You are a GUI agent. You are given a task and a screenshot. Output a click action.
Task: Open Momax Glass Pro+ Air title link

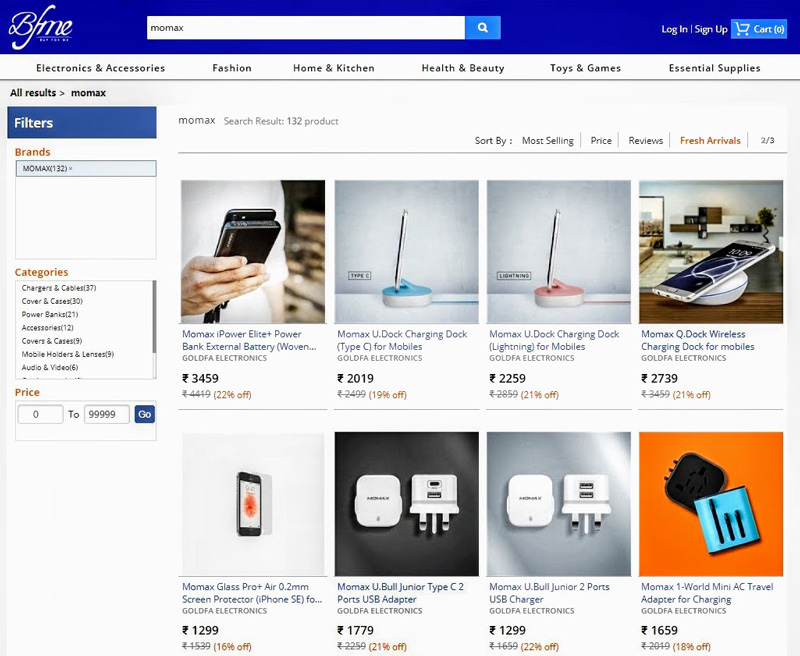tap(252, 593)
